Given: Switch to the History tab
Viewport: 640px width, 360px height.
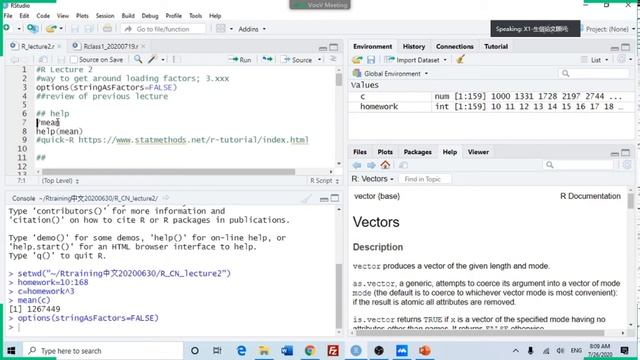Looking at the screenshot, I should (x=414, y=47).
